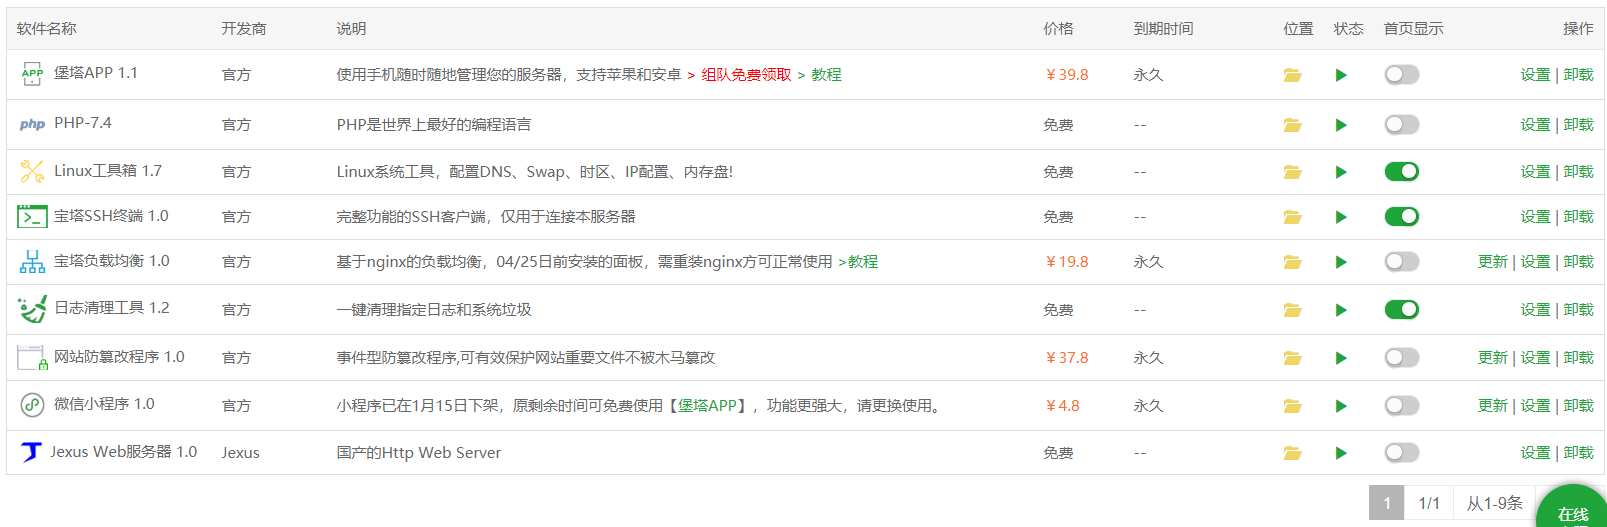Image resolution: width=1607 pixels, height=527 pixels.
Task: Click the 到期时间 column header
Action: coord(1163,29)
